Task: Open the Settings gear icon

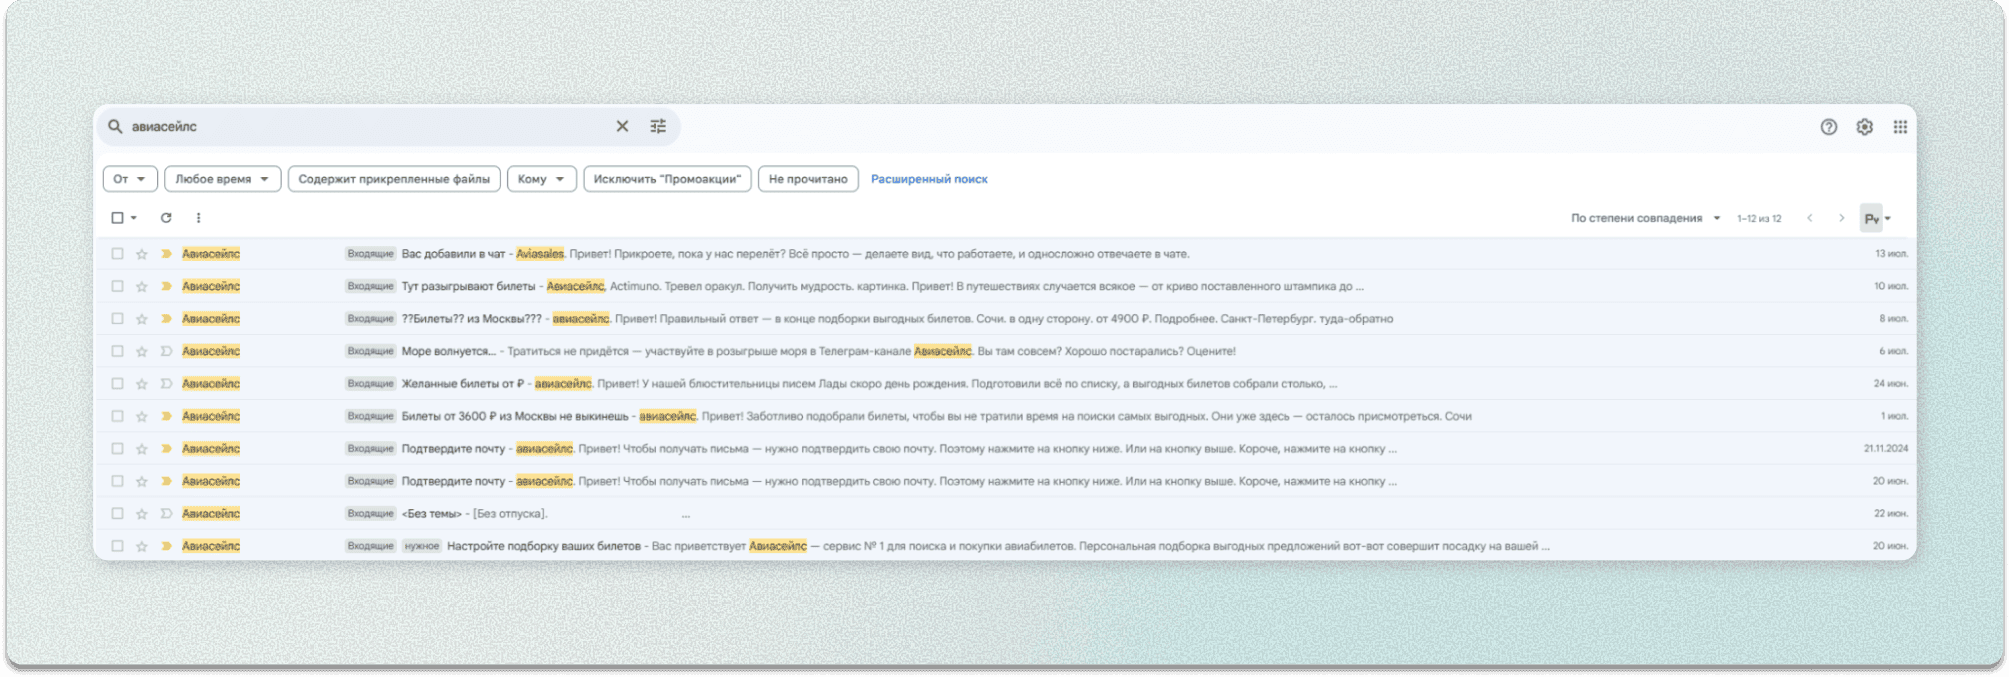Action: click(1864, 127)
